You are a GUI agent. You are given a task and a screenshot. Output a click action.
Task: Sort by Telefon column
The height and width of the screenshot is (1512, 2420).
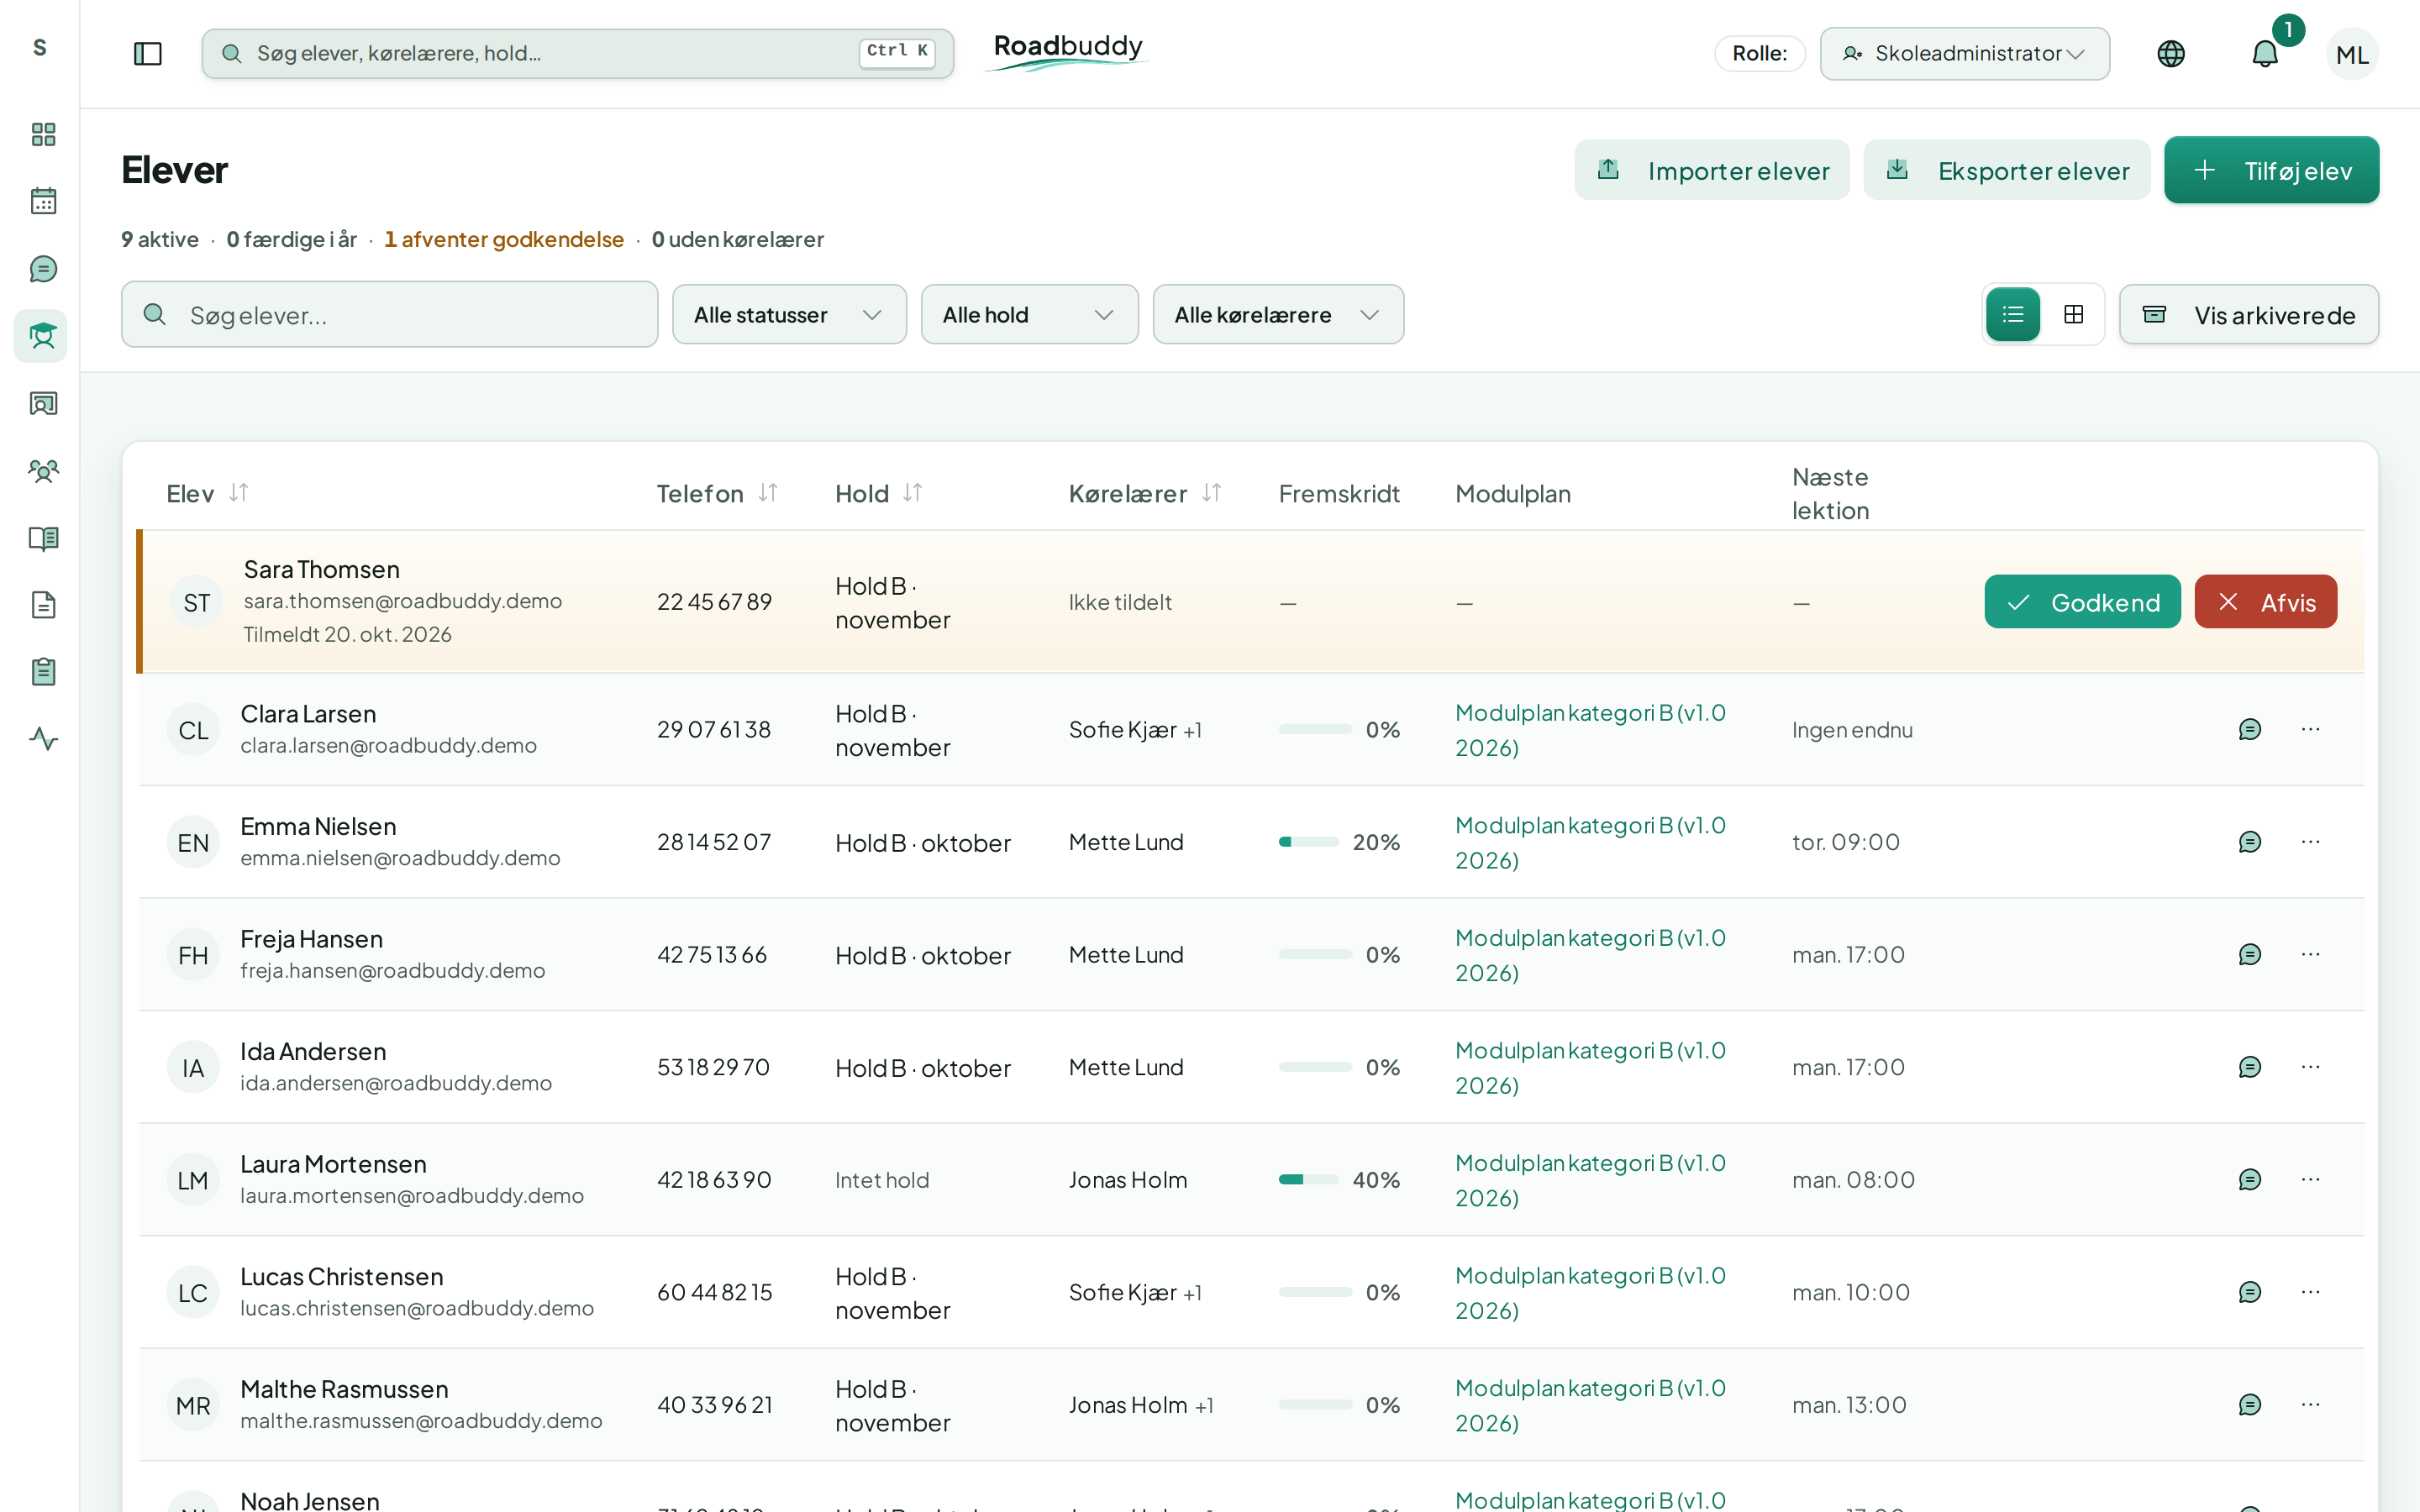pos(717,493)
